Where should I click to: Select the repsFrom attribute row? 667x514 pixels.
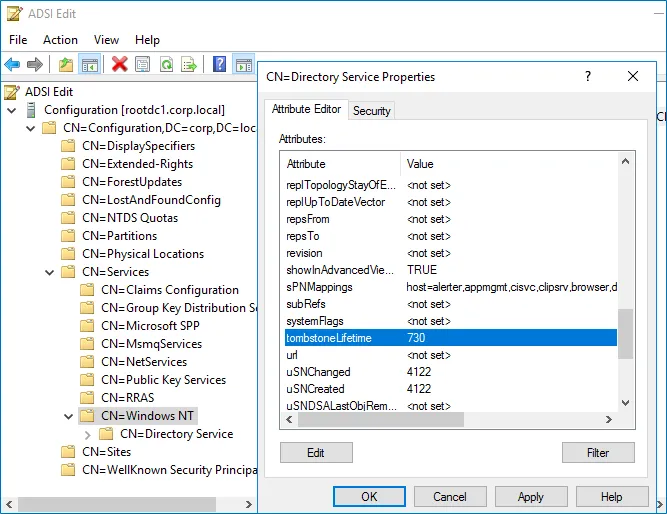point(451,219)
